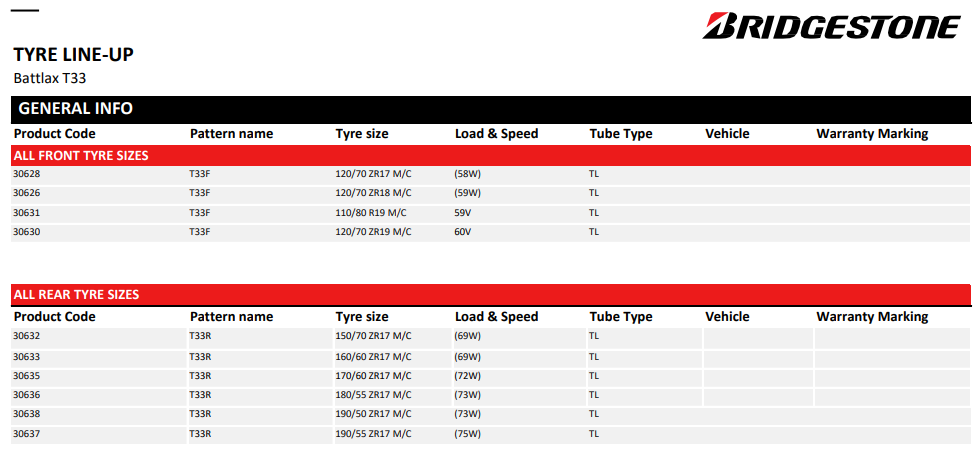Click load rating (58W)

[468, 174]
